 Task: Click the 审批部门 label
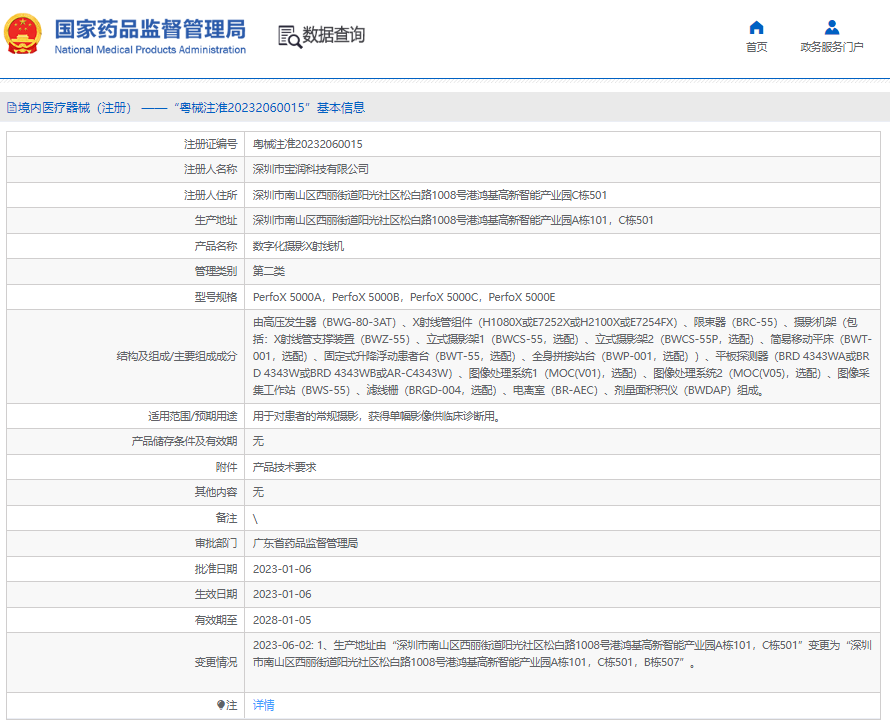pyautogui.click(x=216, y=543)
